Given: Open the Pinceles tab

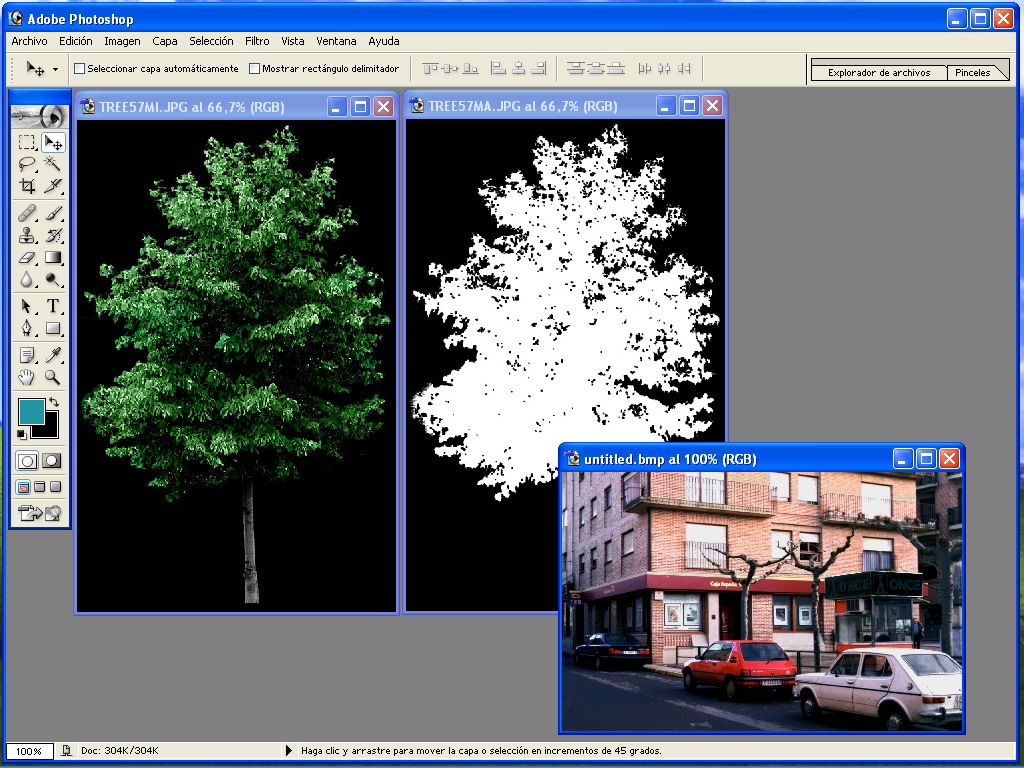Looking at the screenshot, I should 972,72.
